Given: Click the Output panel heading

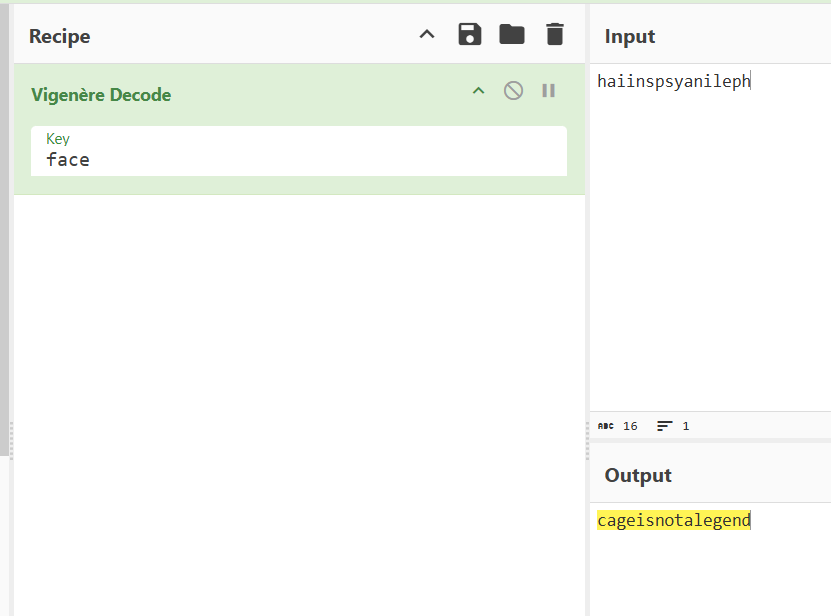Looking at the screenshot, I should click(x=638, y=475).
